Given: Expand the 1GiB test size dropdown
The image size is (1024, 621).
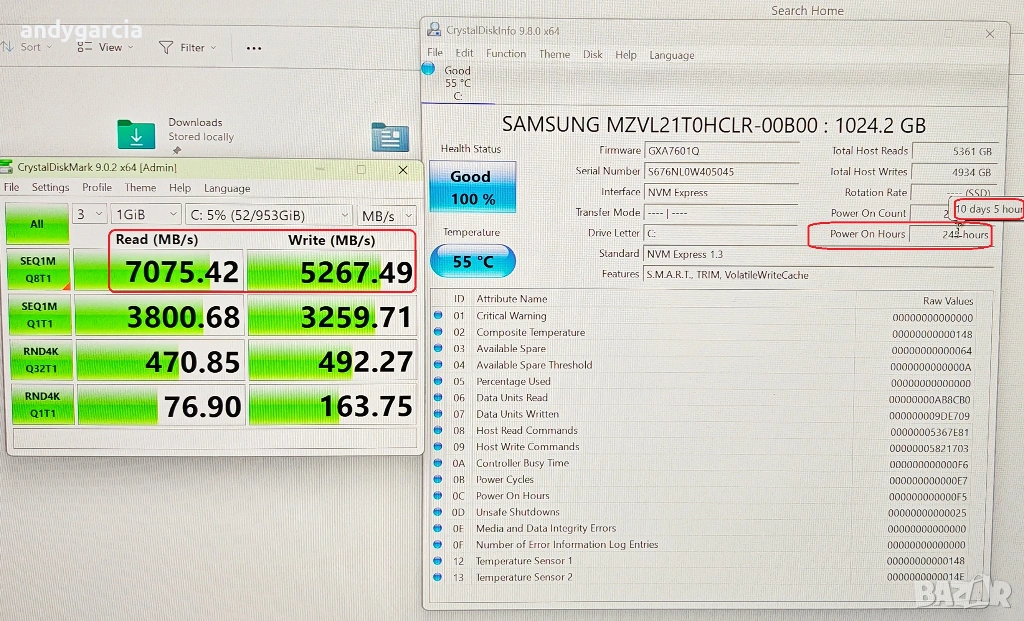Looking at the screenshot, I should click(146, 215).
